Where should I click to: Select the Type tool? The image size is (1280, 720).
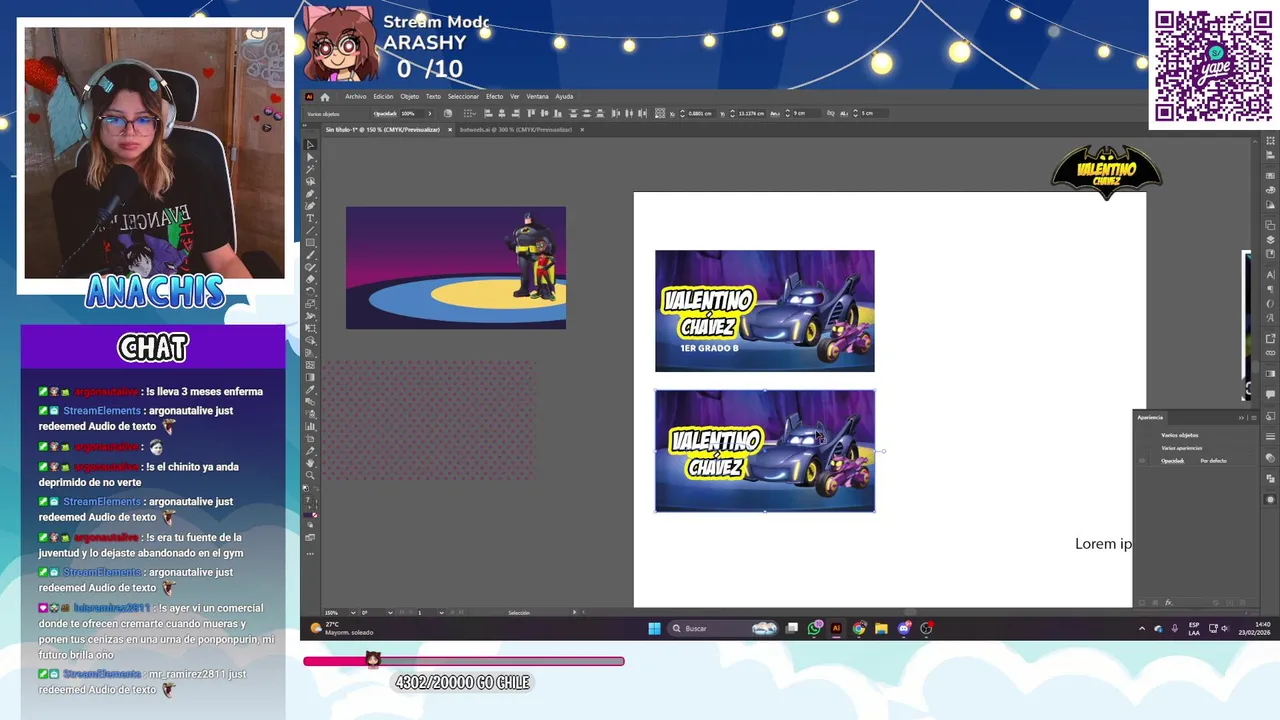(310, 218)
